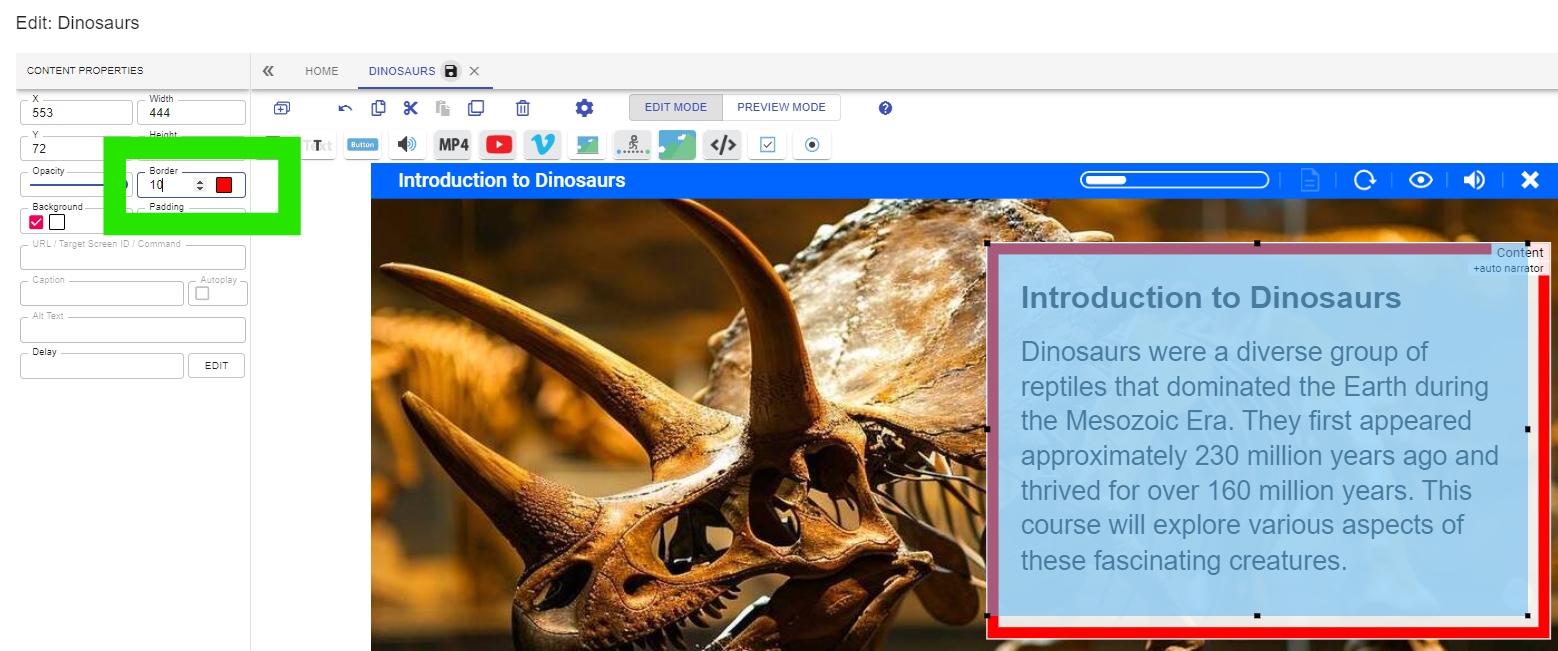Open the white Background color swatch

[x=57, y=222]
